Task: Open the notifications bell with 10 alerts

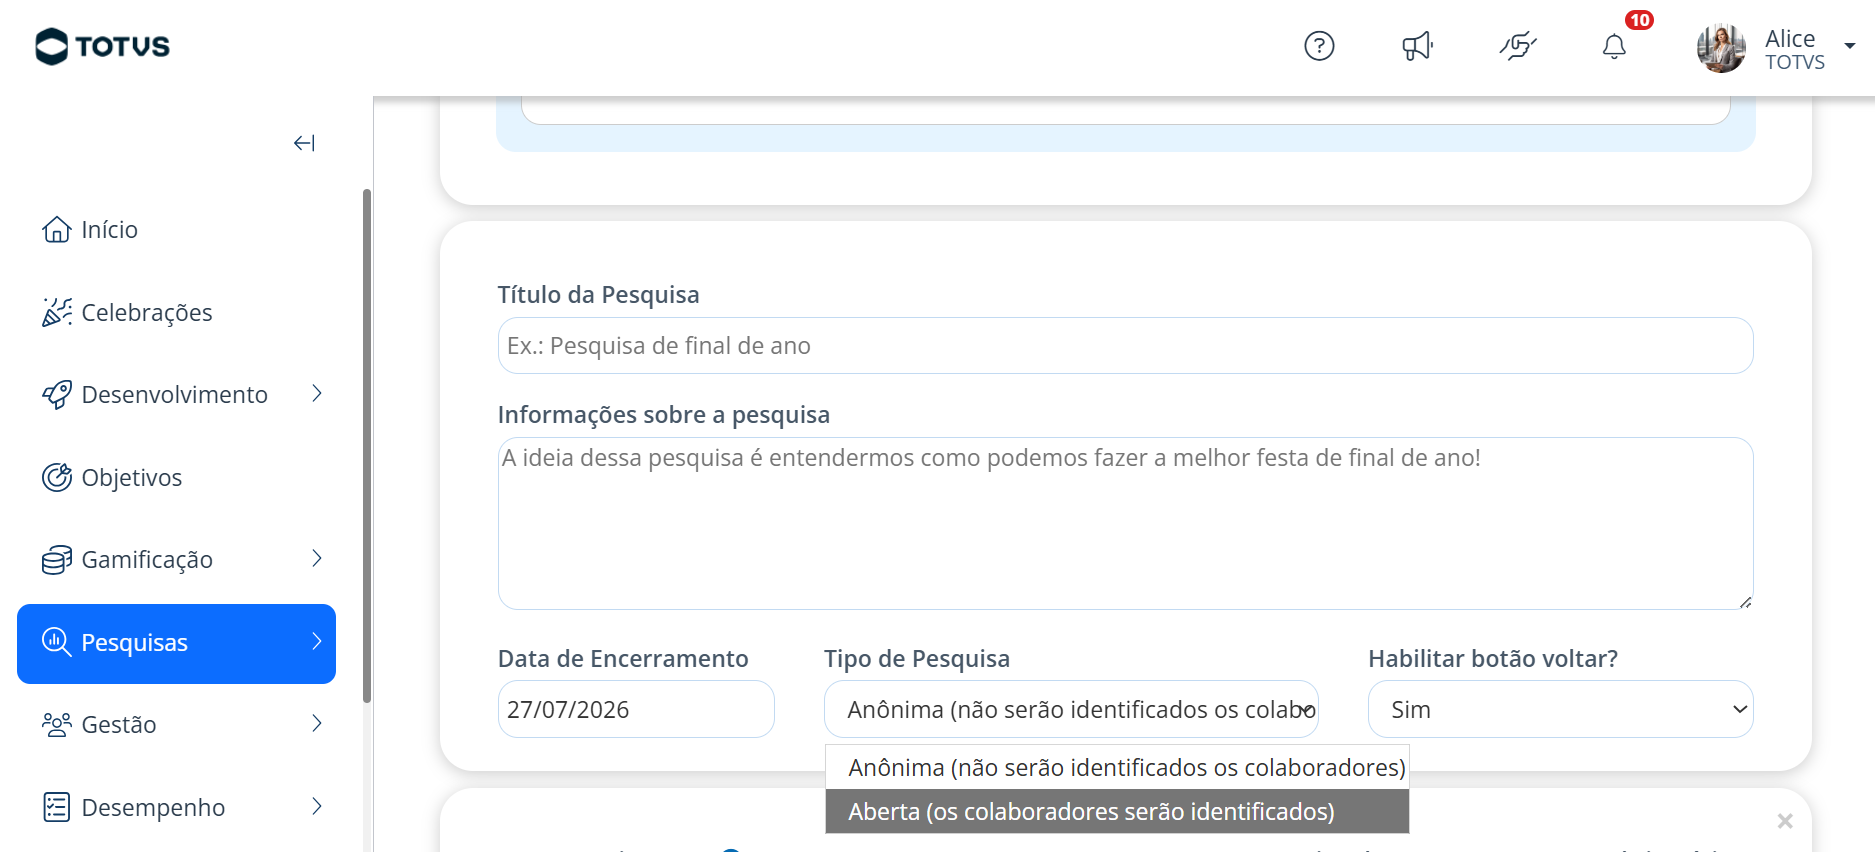Action: (1614, 46)
